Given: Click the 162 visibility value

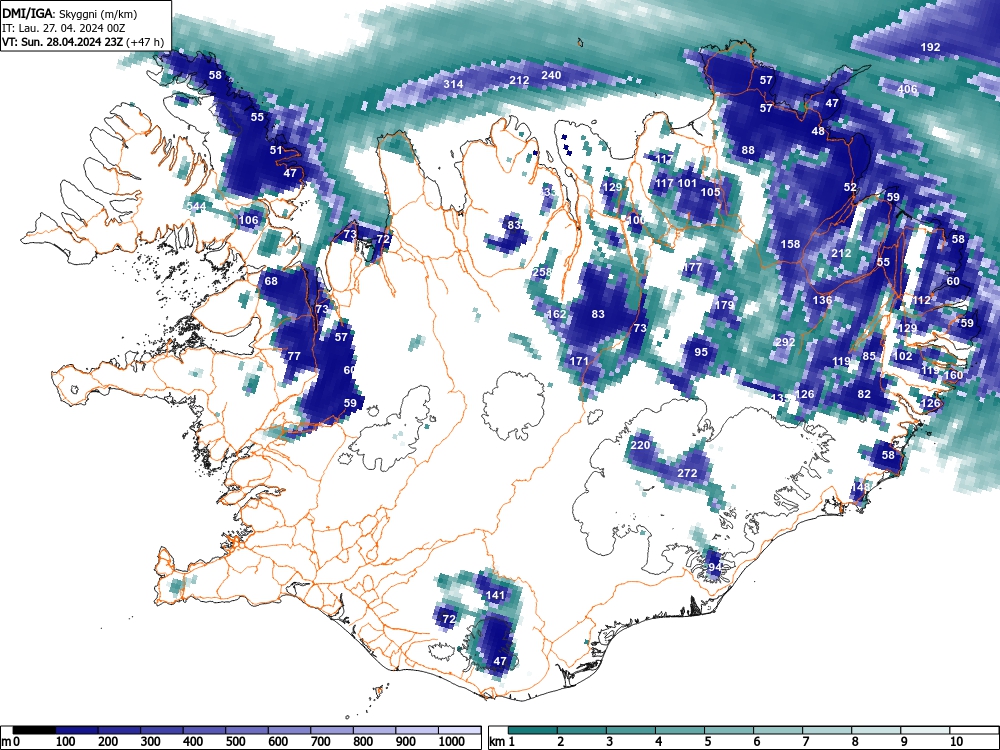Looking at the screenshot, I should [557, 314].
